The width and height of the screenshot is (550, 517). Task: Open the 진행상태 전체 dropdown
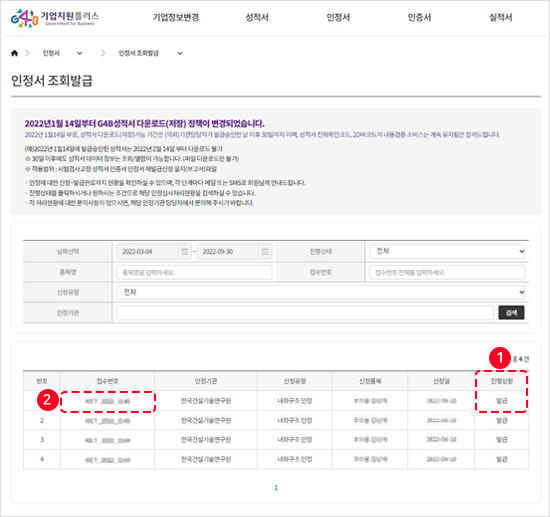point(447,251)
